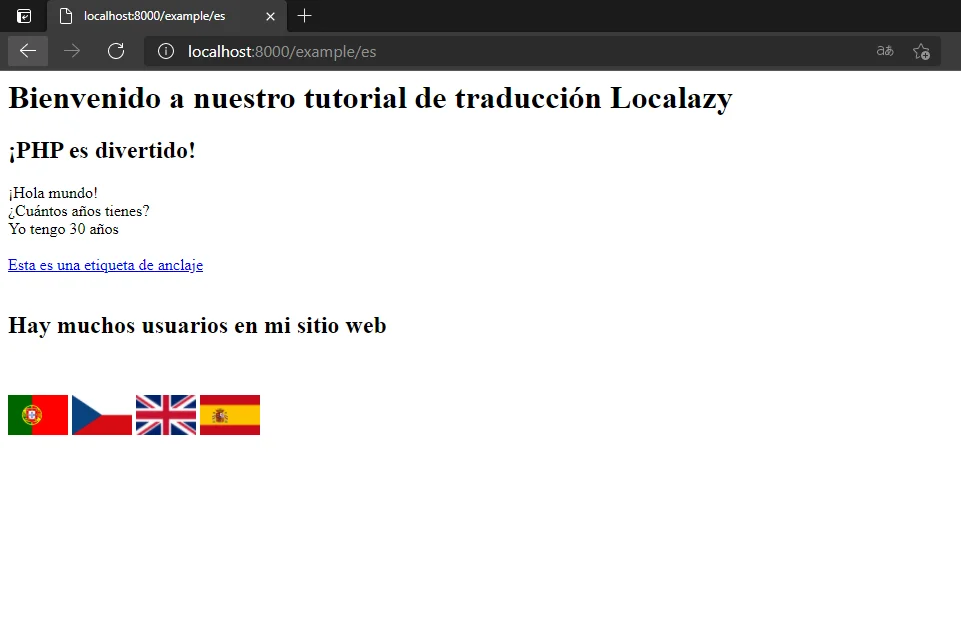
Task: Refresh the localhost page
Action: 116,51
